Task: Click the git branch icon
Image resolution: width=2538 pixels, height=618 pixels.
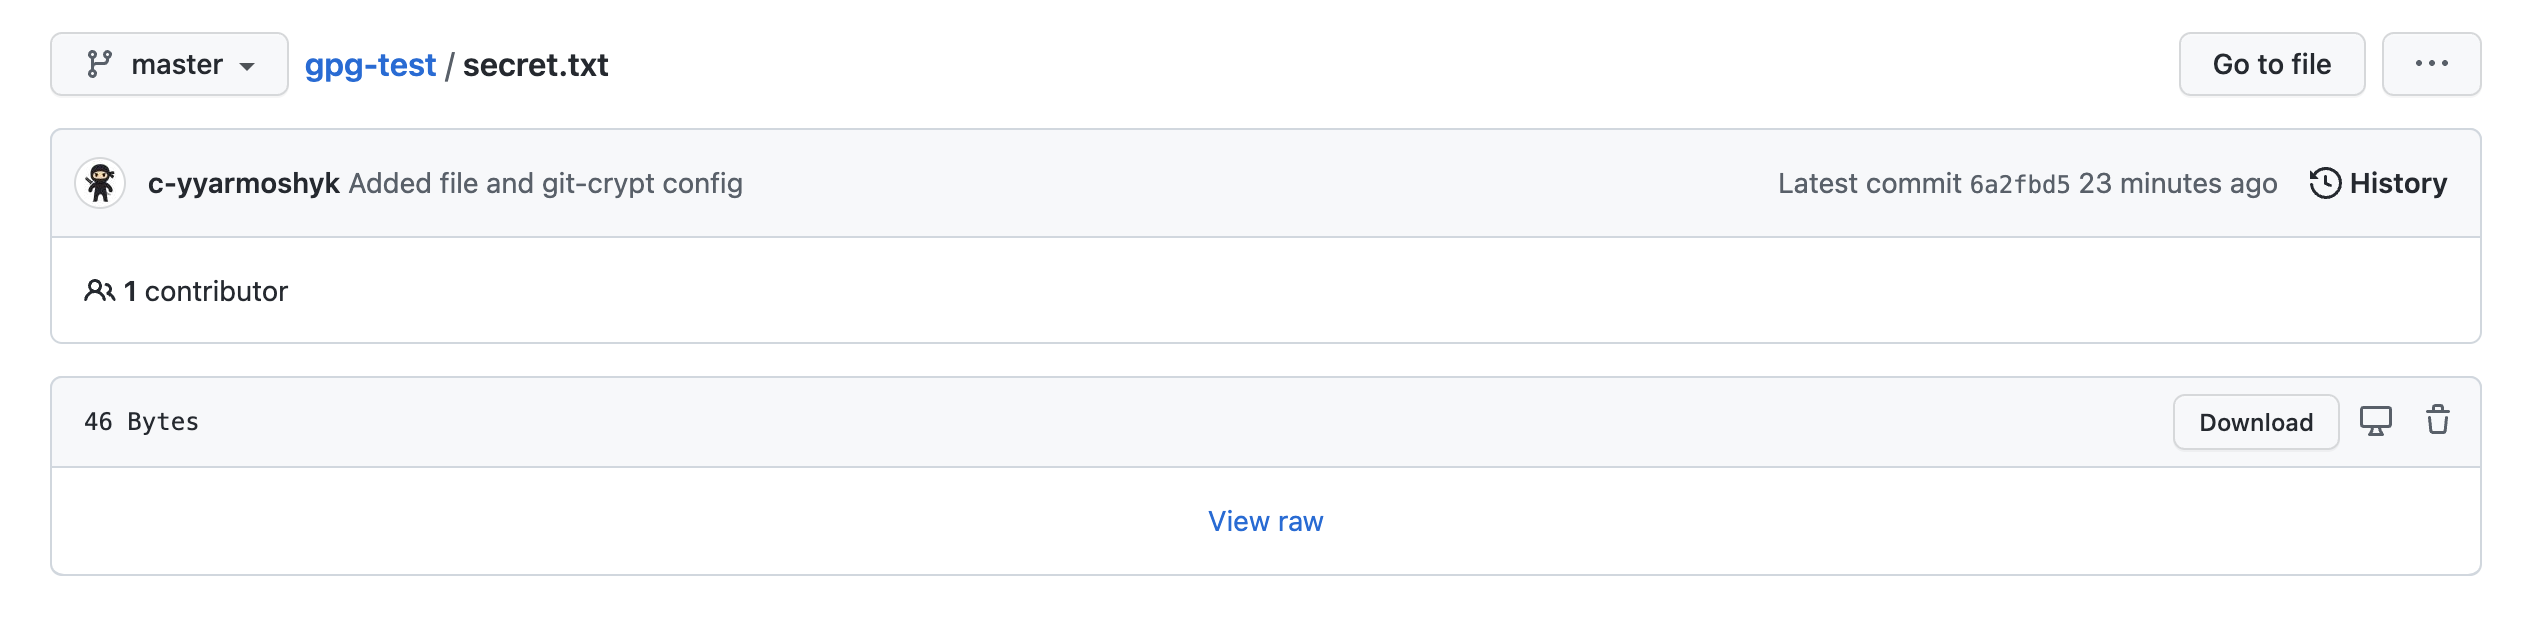Action: [x=99, y=64]
